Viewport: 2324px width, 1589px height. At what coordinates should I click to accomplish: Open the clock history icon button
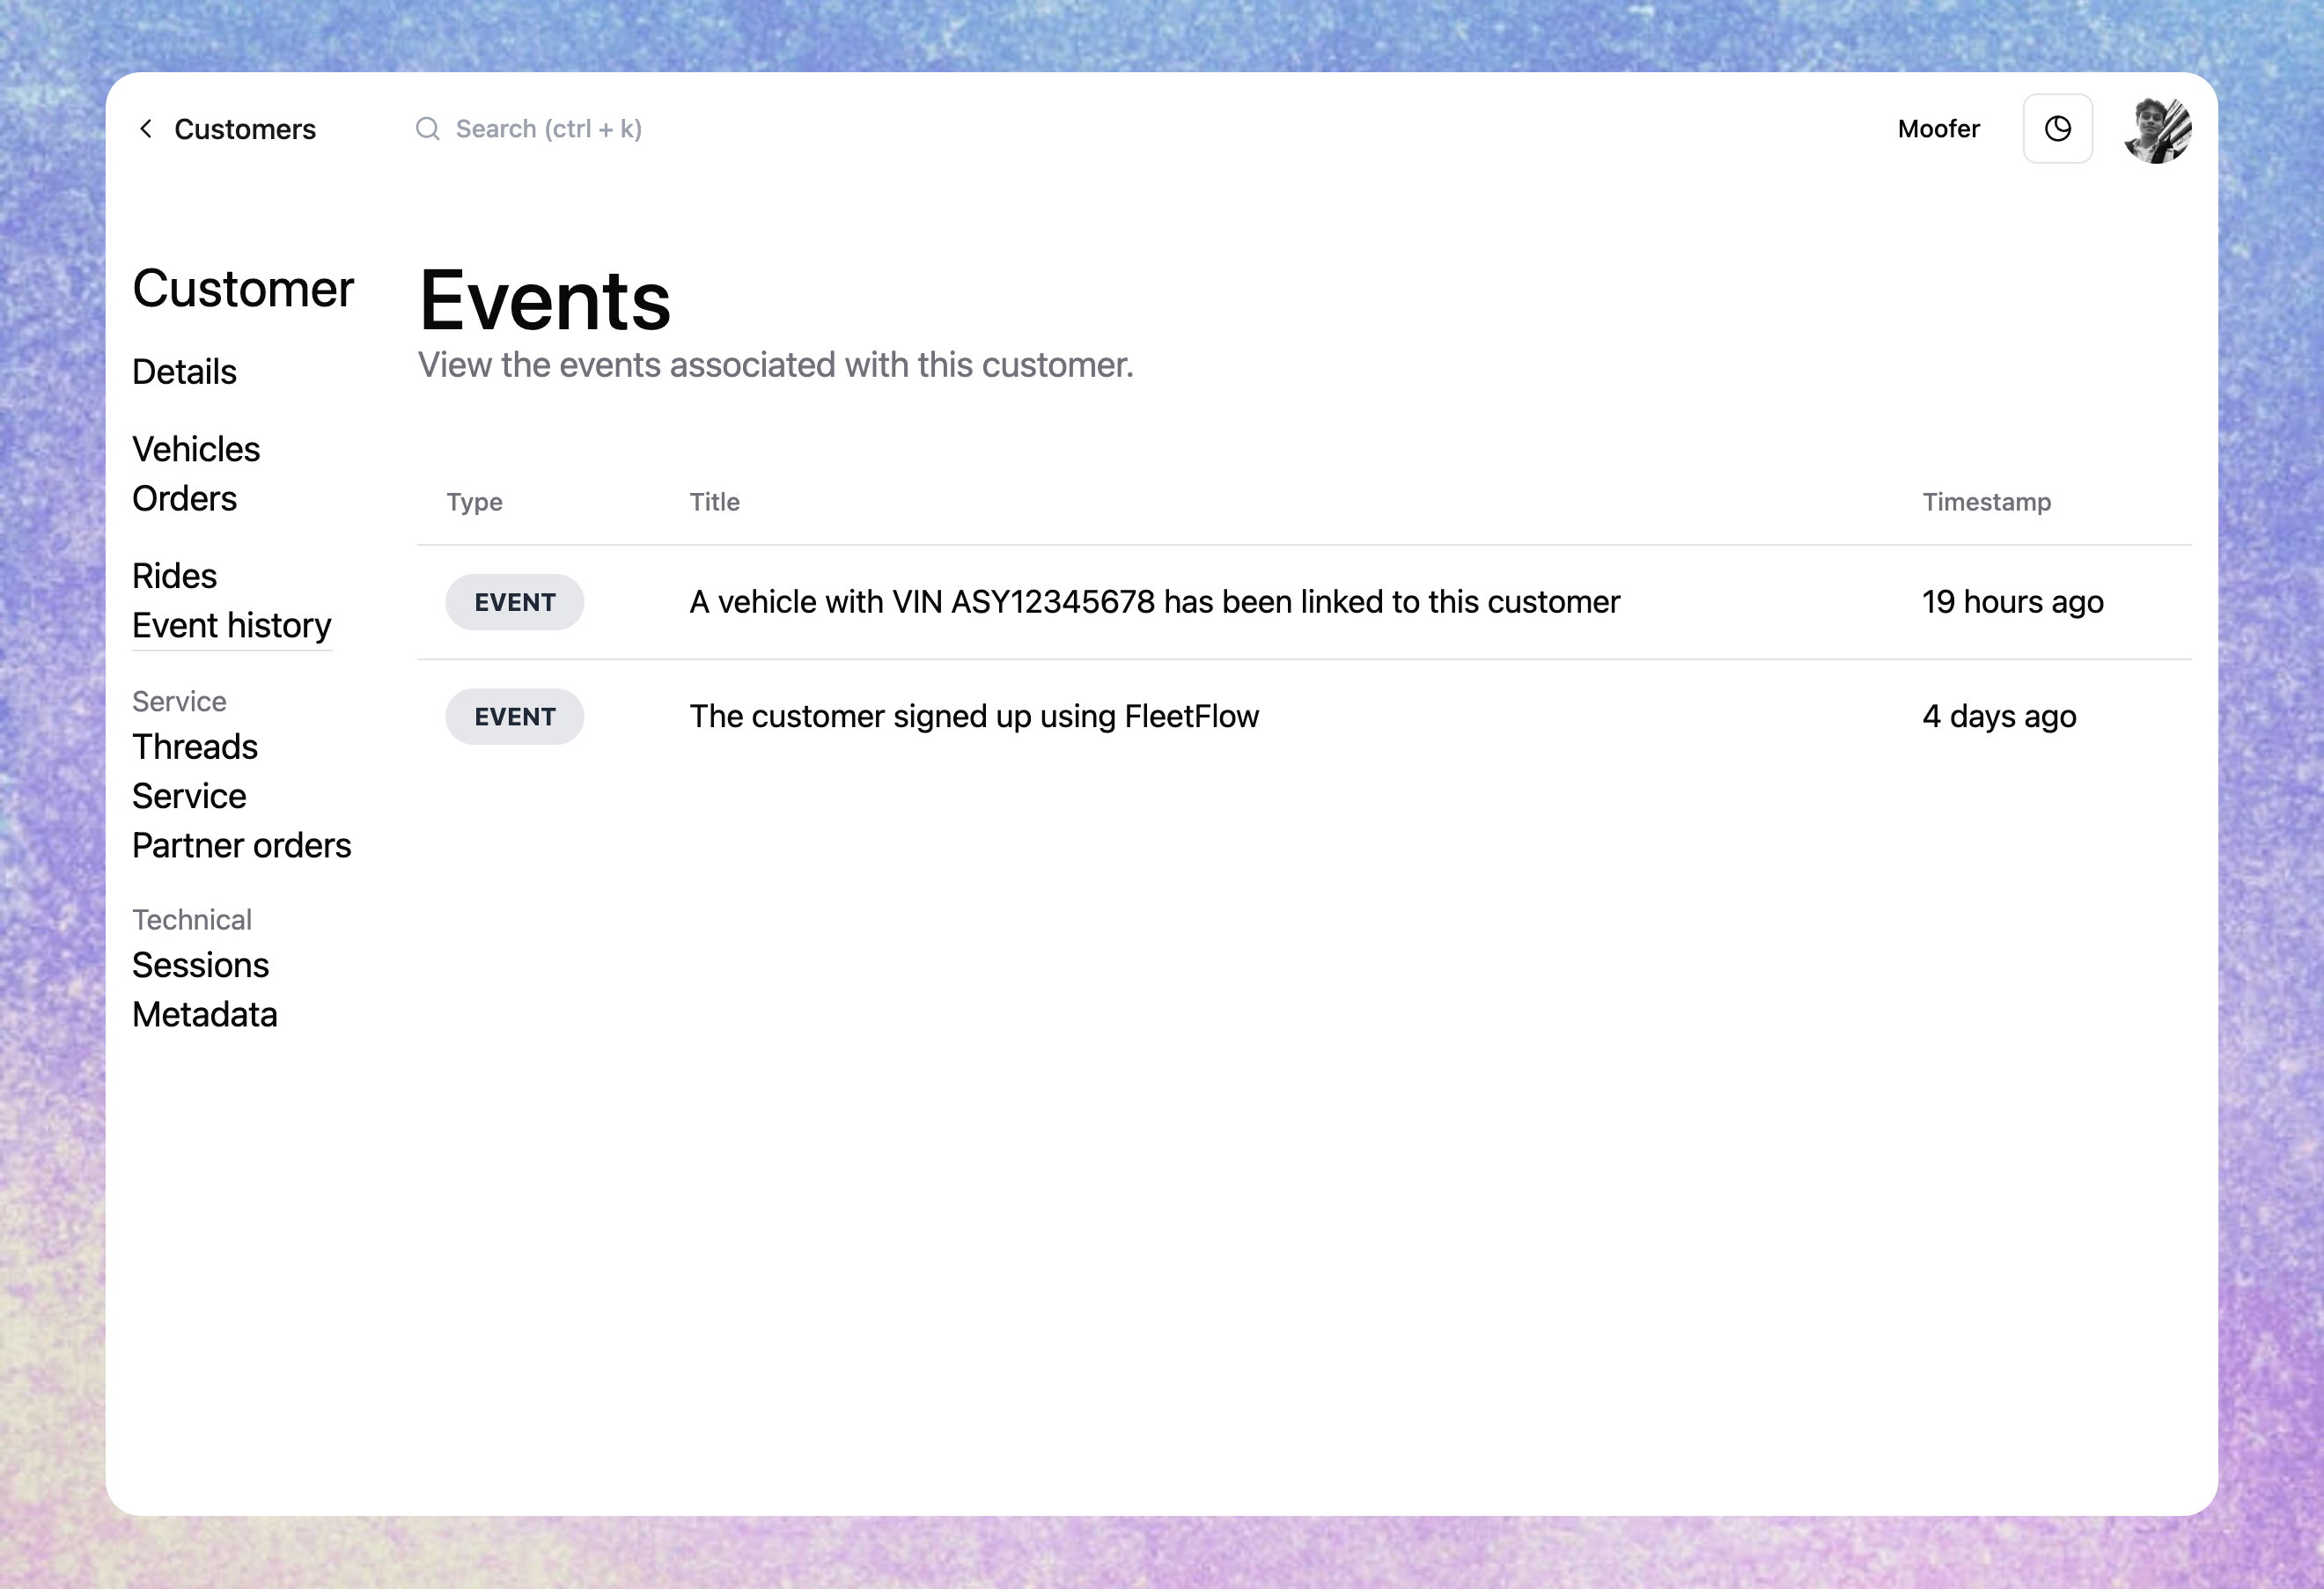point(2057,129)
